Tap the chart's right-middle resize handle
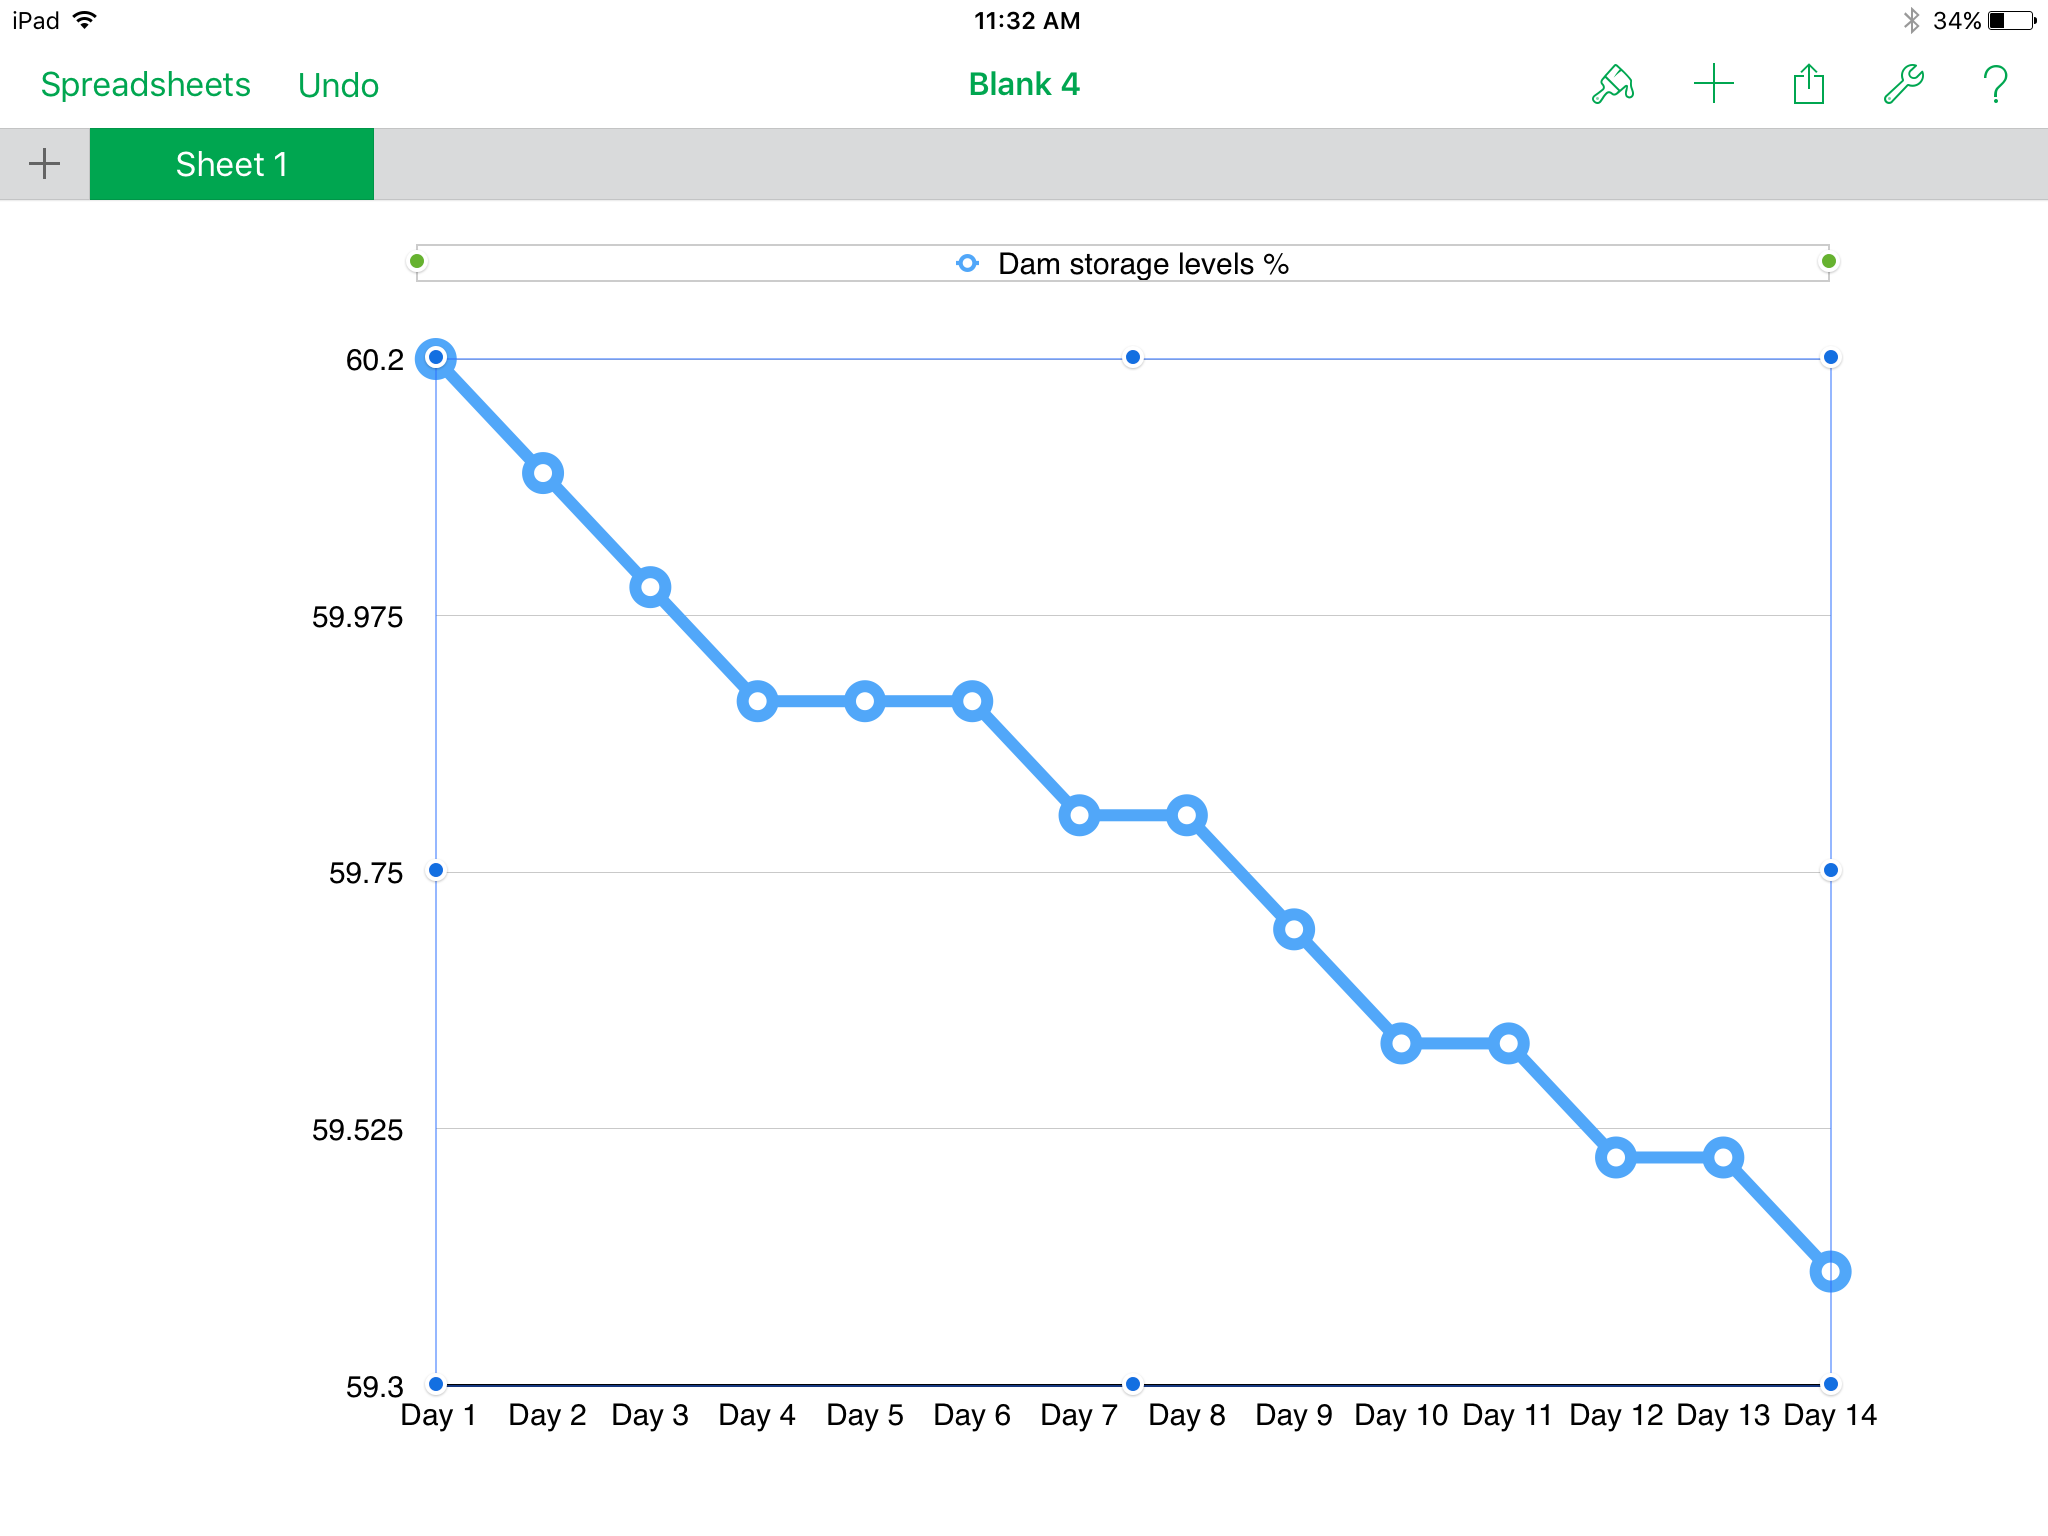 [x=1831, y=871]
